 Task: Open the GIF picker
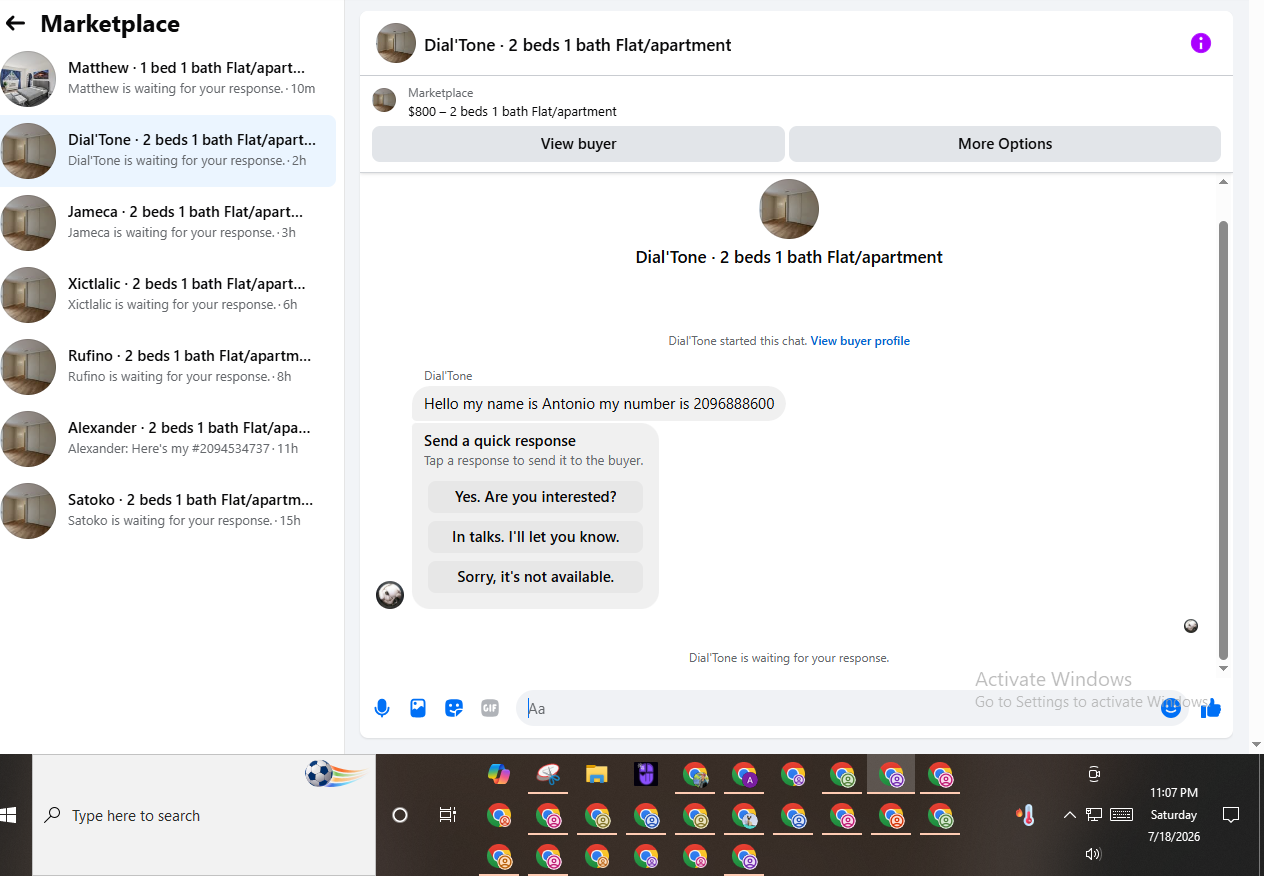(490, 708)
